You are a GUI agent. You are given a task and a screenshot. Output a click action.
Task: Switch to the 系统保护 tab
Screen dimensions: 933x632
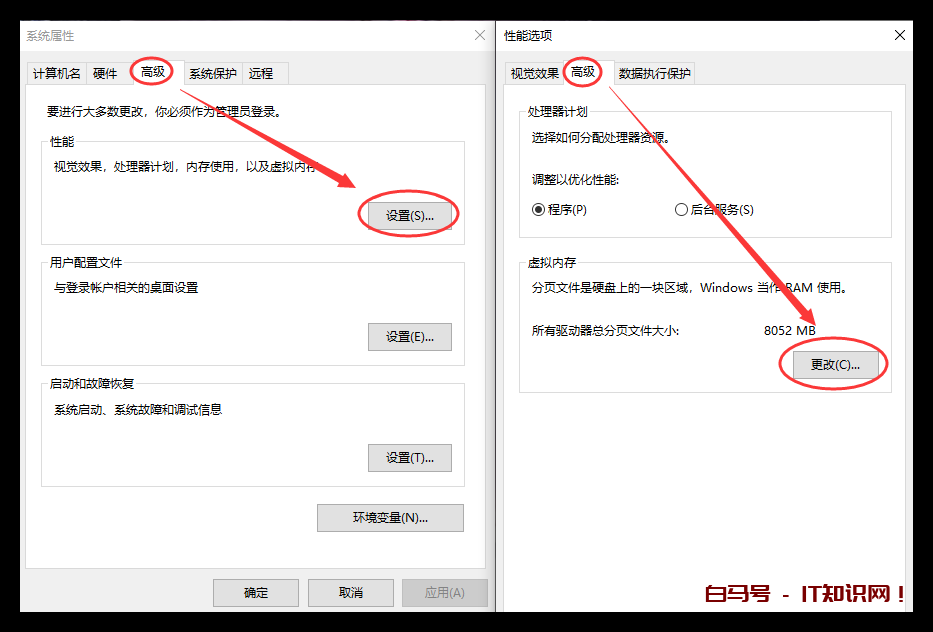click(213, 73)
